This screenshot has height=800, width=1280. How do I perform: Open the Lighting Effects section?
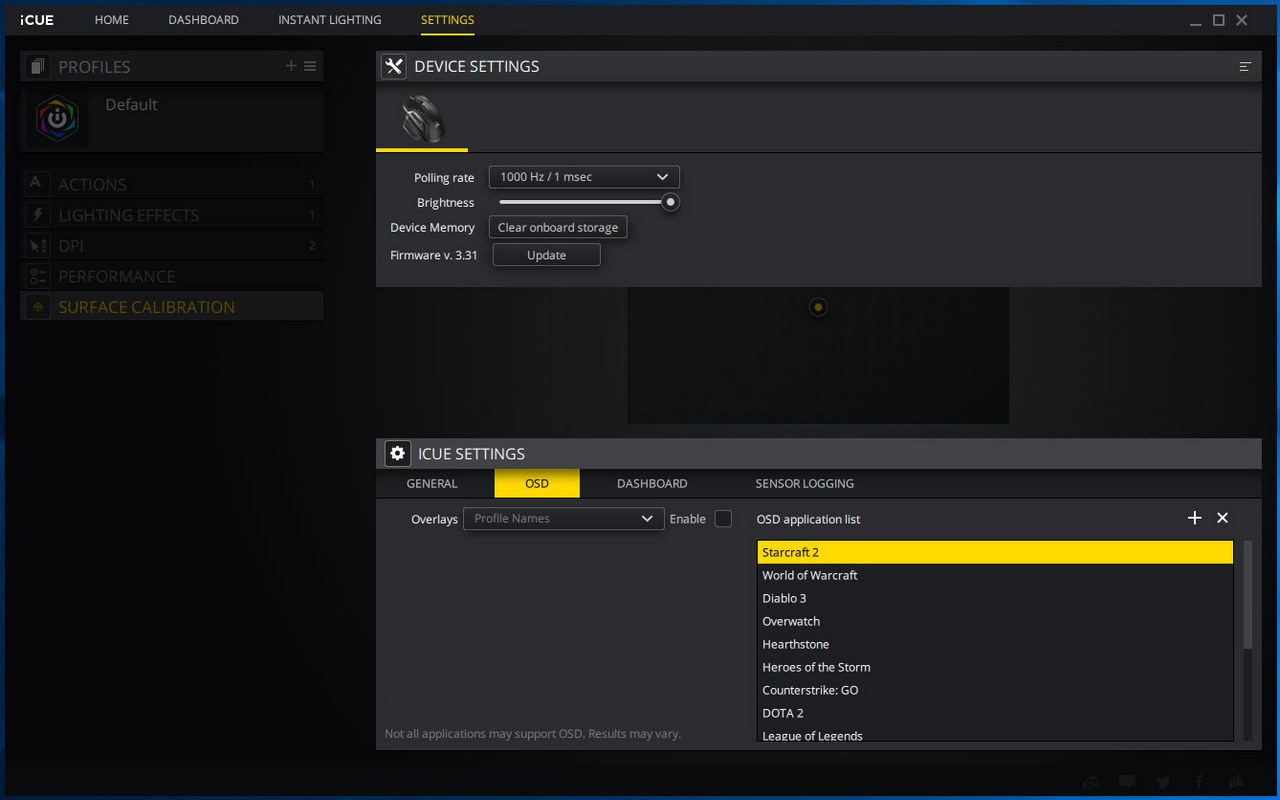click(171, 215)
